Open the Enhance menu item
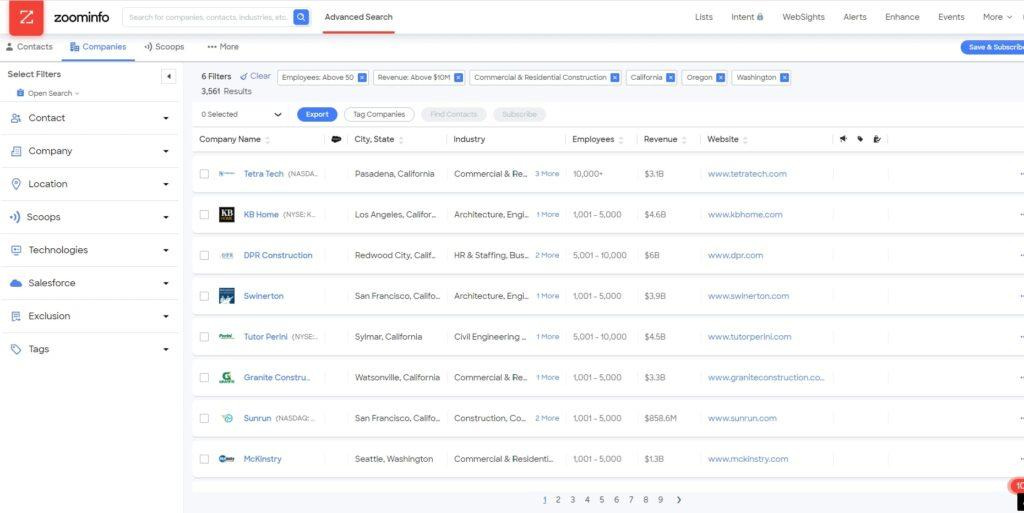This screenshot has height=513, width=1024. (x=902, y=17)
